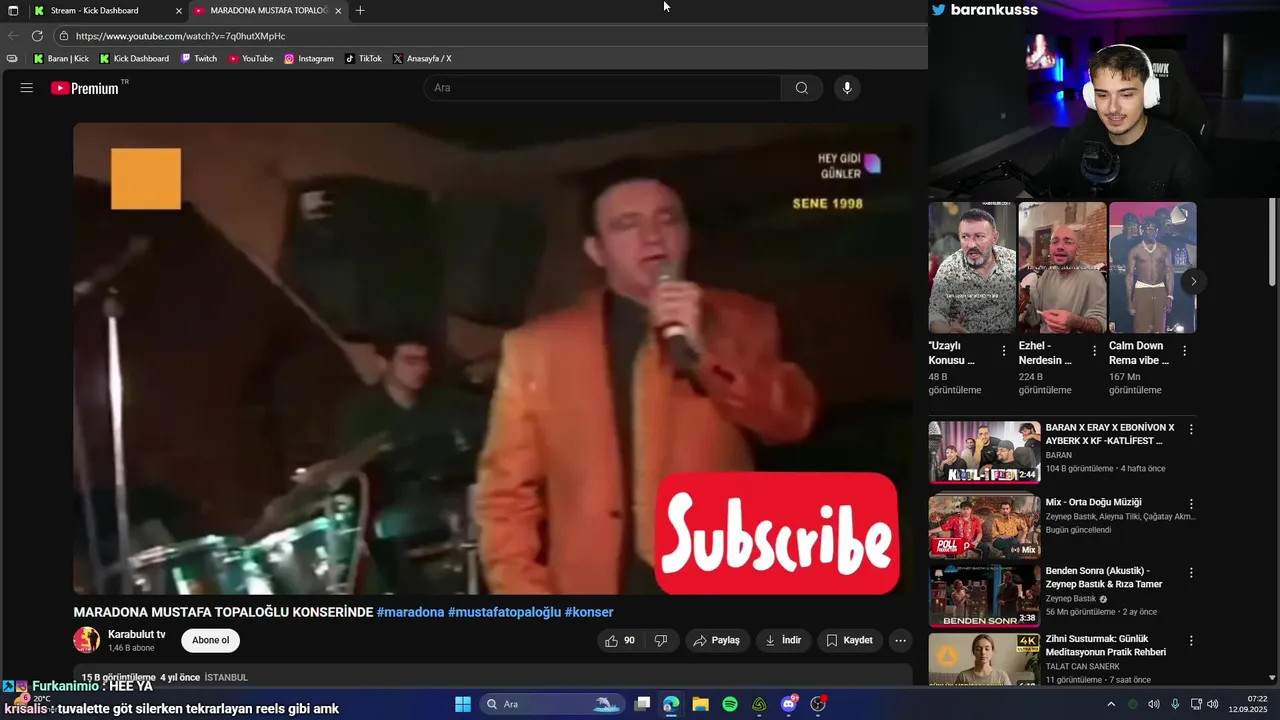The height and width of the screenshot is (720, 1280).
Task: Open the YouTube hamburger guide menu
Action: (x=27, y=88)
